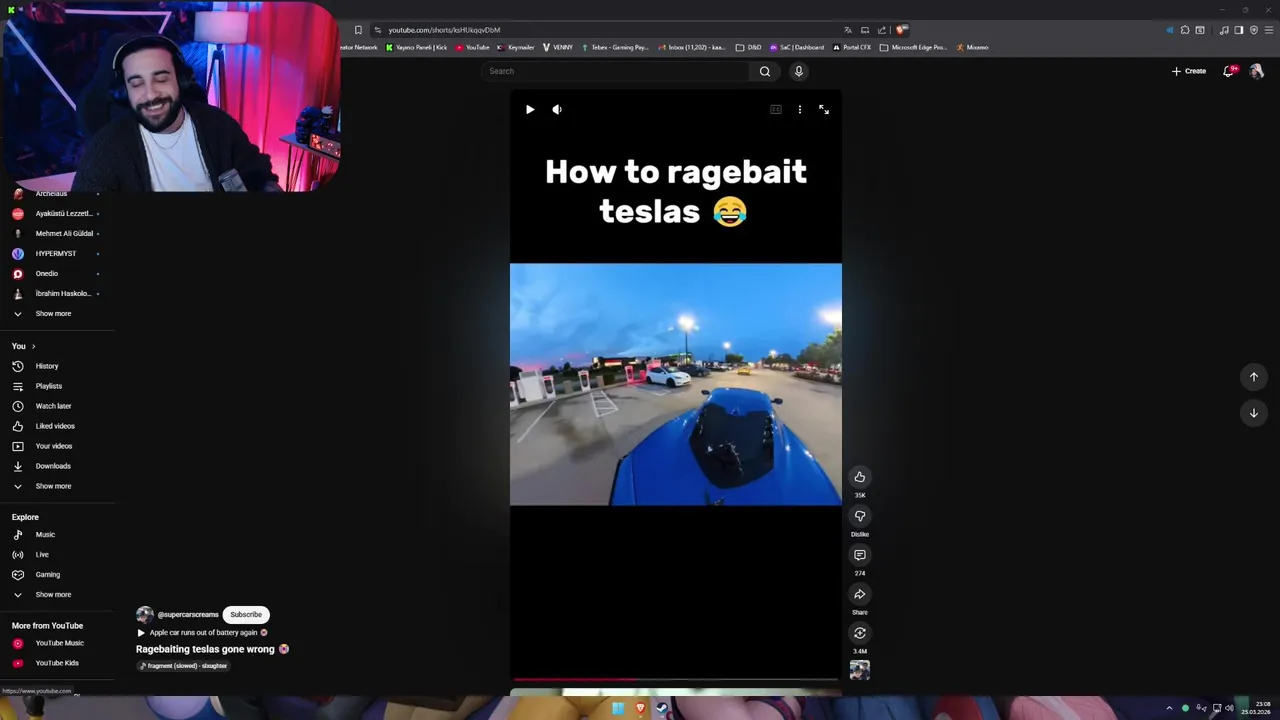The image size is (1280, 720).
Task: Show hidden system tray icons
Action: [x=1169, y=708]
